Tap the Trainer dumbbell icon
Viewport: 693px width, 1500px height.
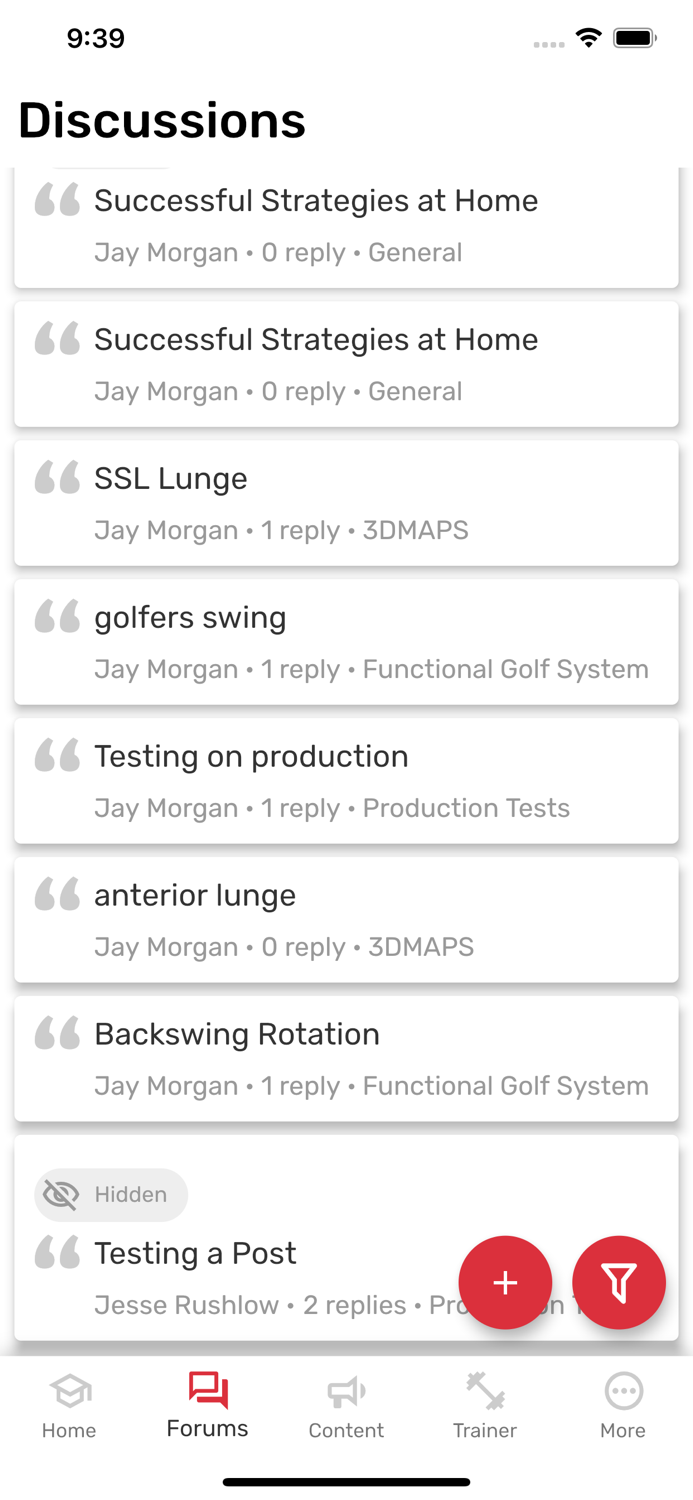tap(484, 1391)
